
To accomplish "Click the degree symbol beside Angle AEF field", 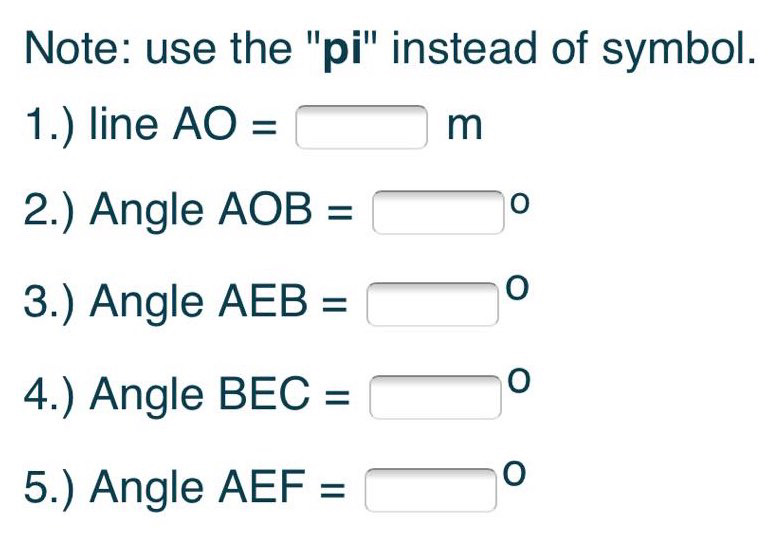I will coord(515,472).
